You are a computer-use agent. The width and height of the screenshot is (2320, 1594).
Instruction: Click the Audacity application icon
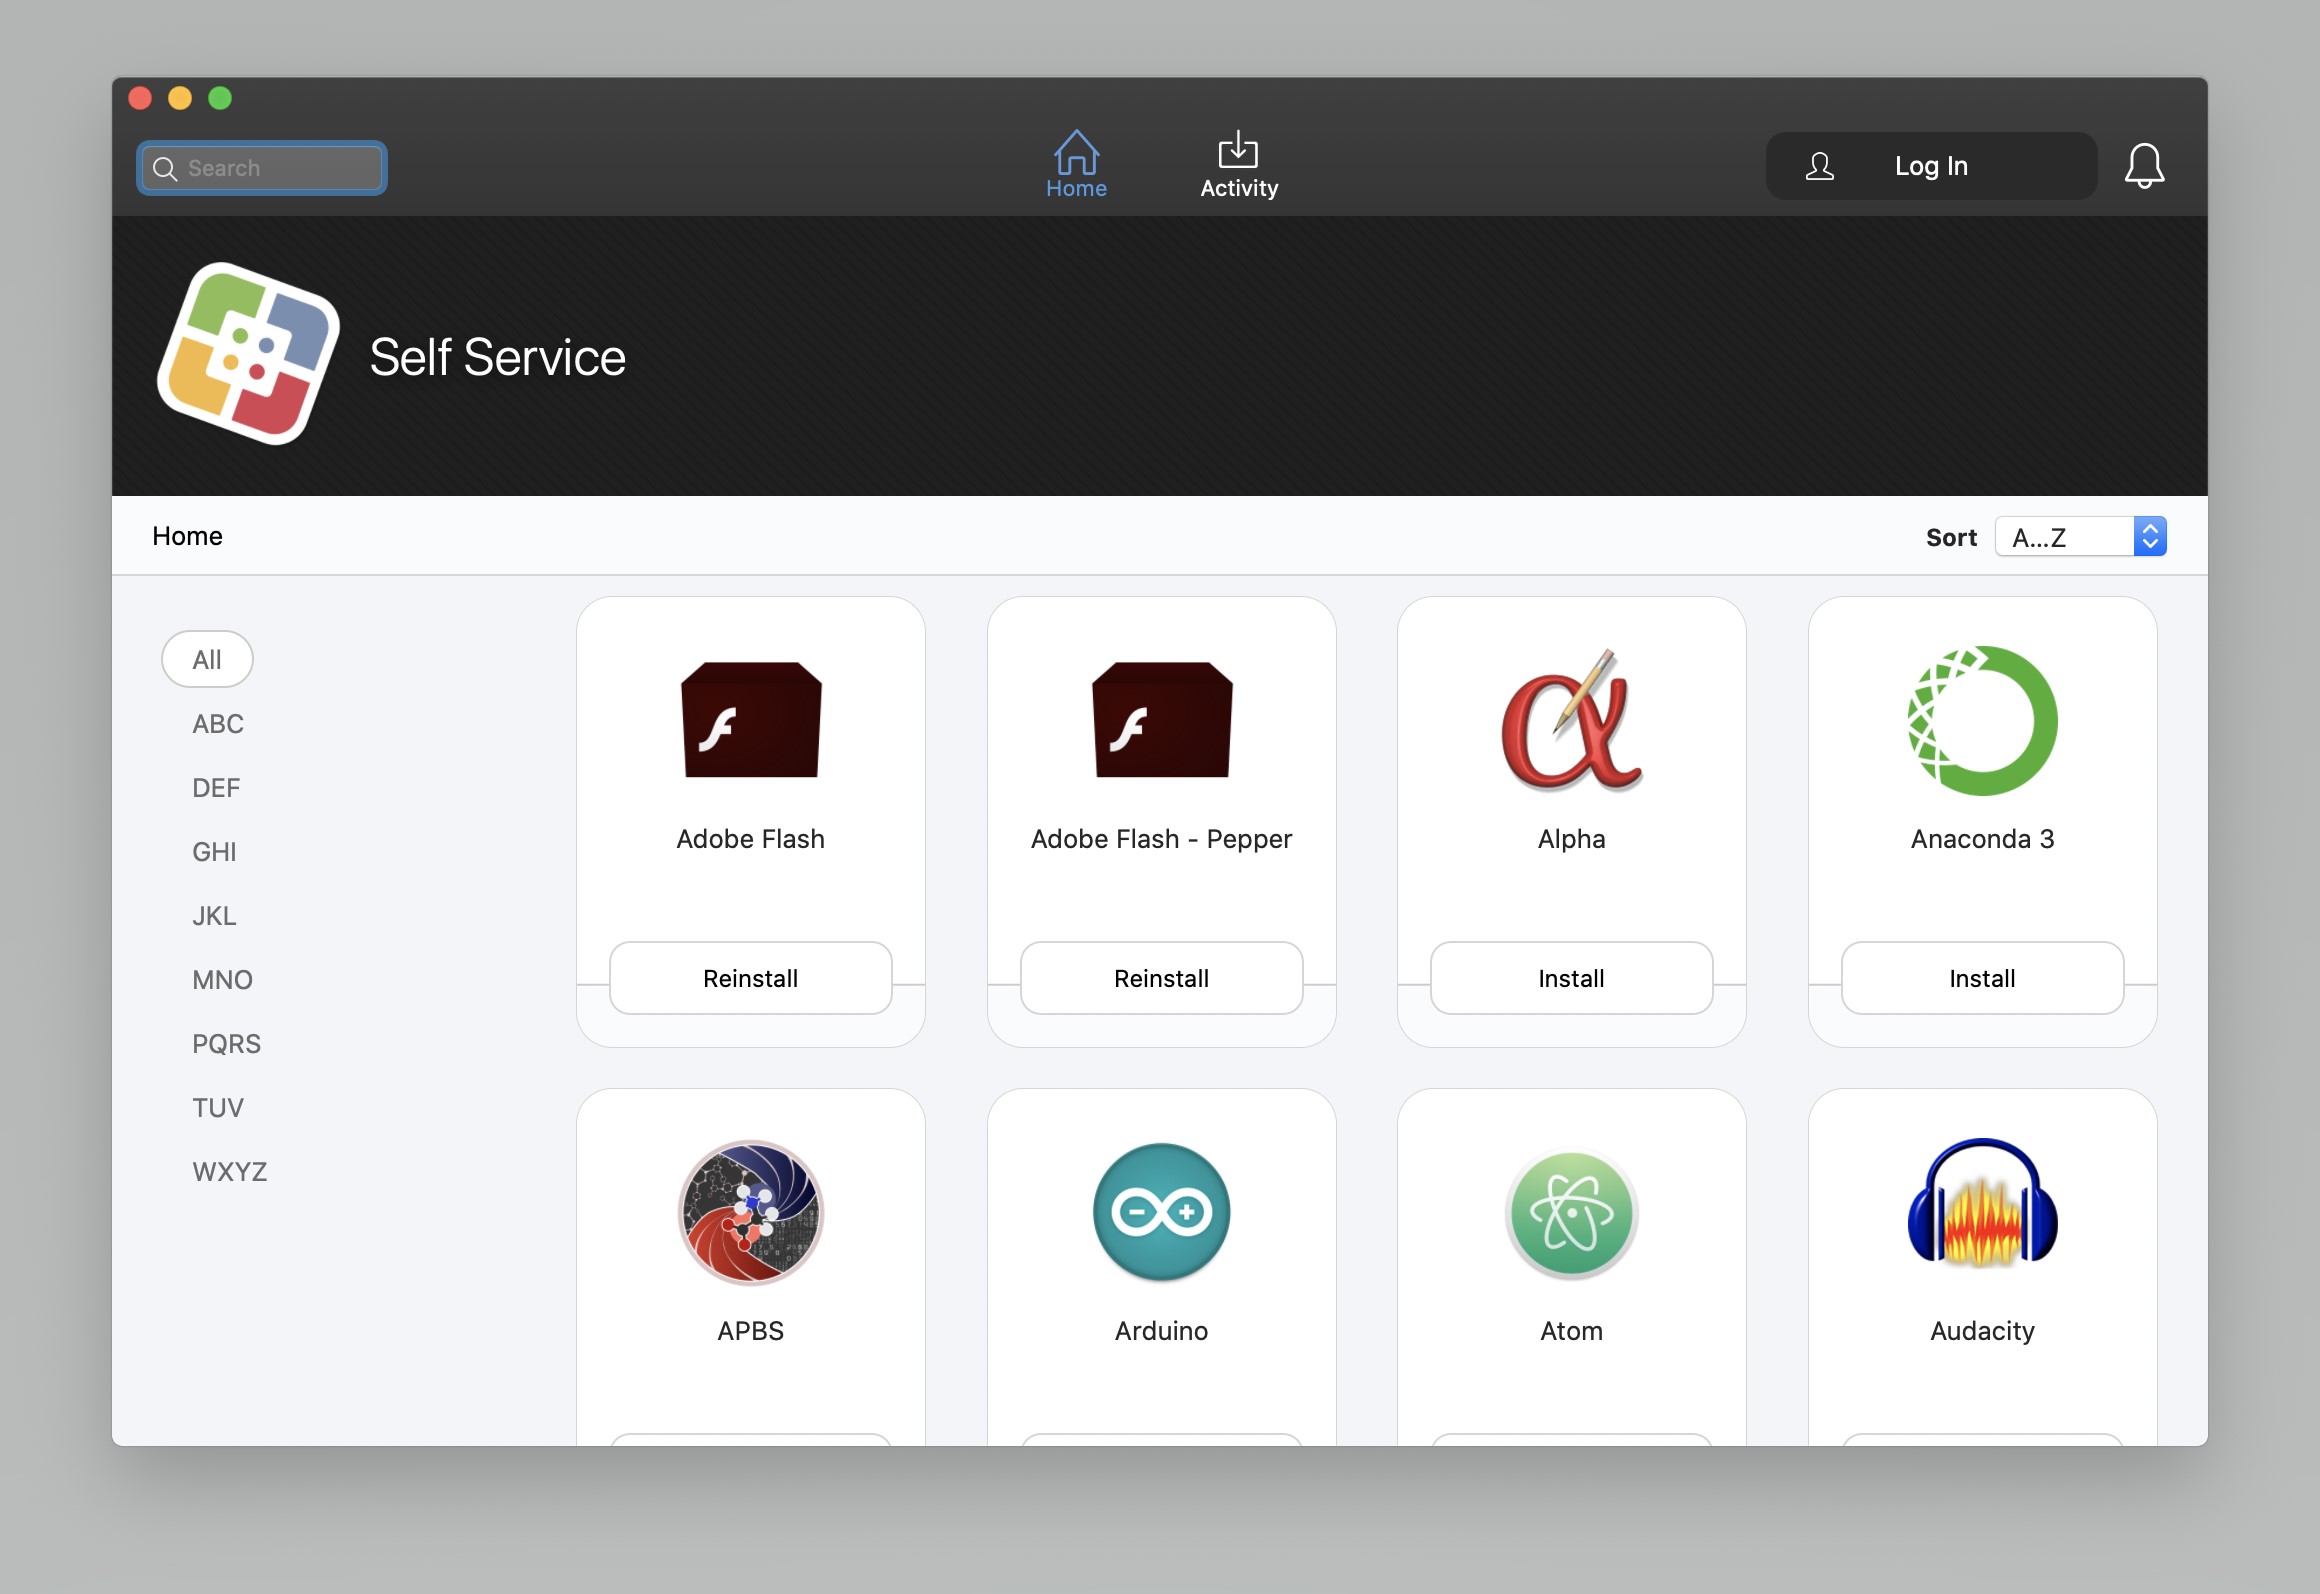point(1980,1213)
